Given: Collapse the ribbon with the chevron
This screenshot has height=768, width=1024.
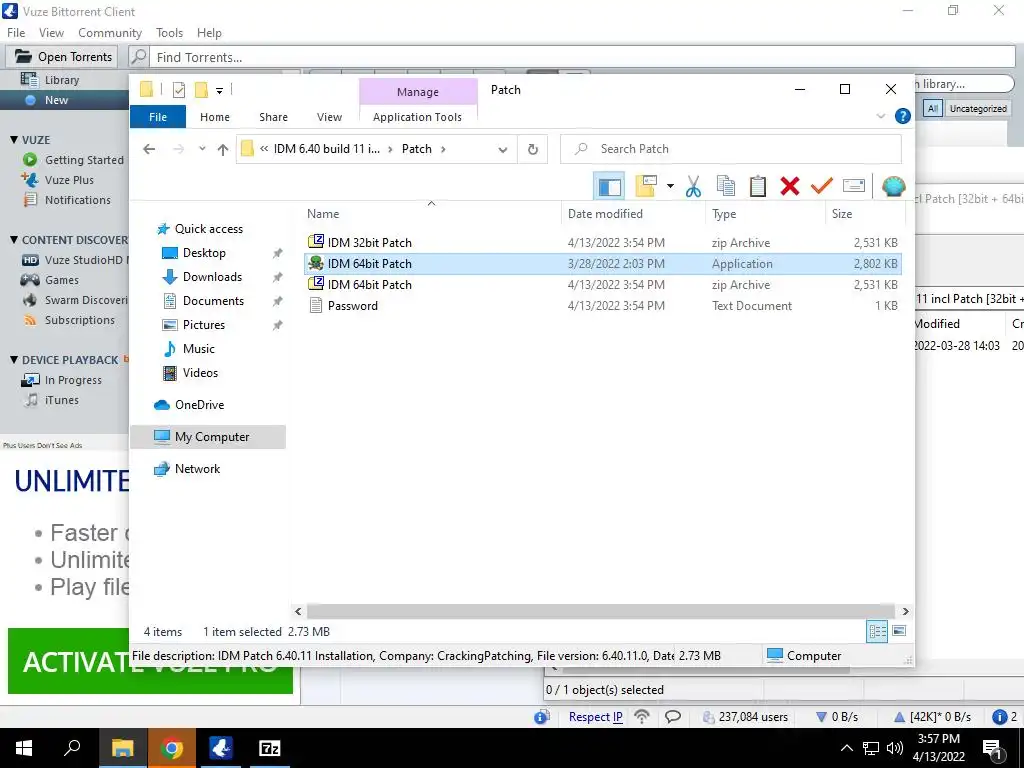Looking at the screenshot, I should [x=881, y=116].
